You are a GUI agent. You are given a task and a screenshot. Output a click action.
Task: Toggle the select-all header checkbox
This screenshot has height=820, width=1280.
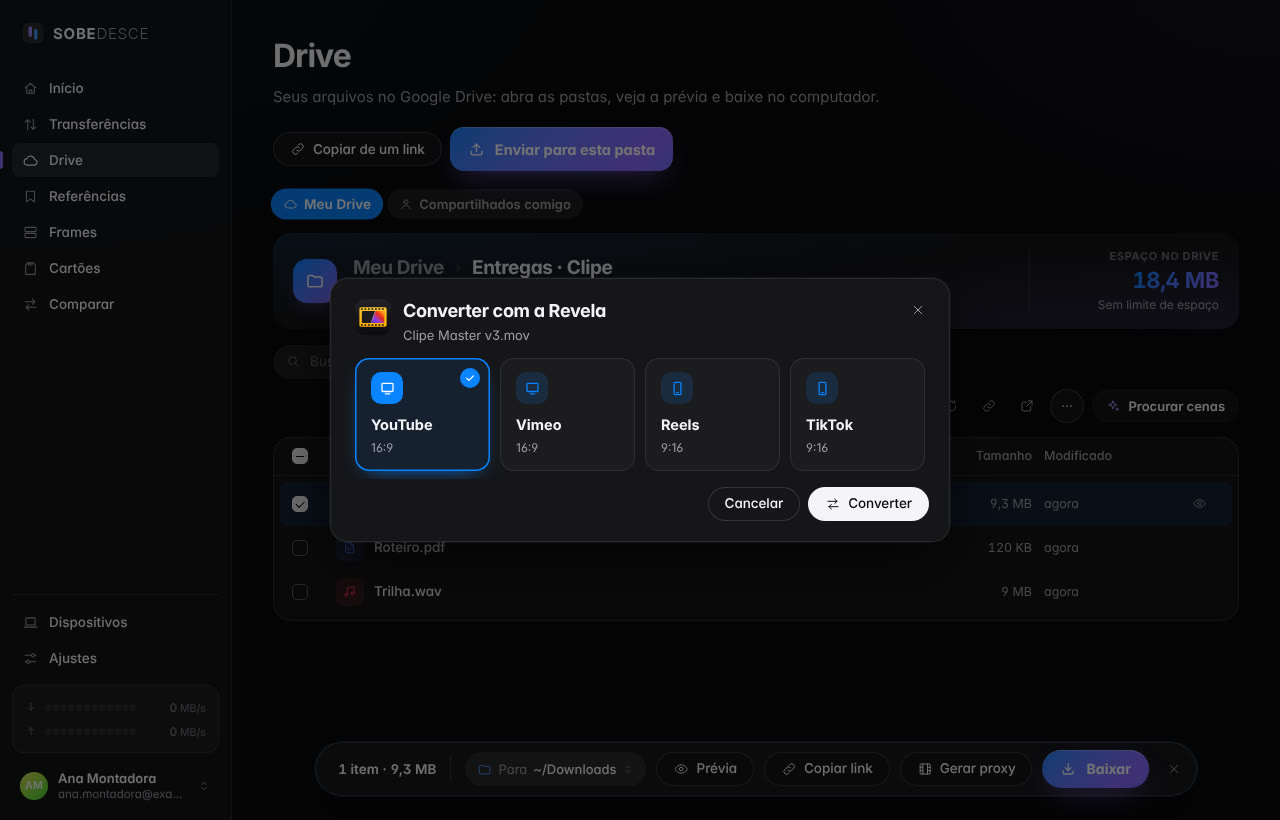coord(300,456)
